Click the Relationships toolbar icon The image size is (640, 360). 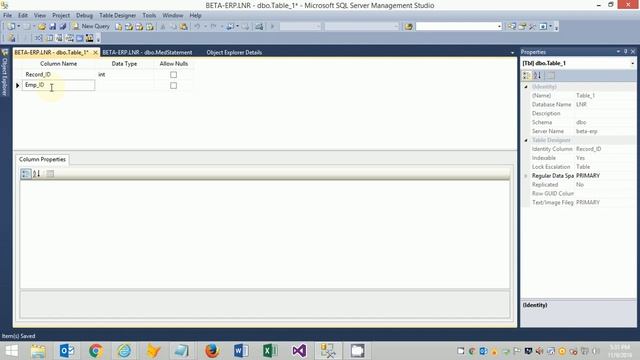pos(38,38)
